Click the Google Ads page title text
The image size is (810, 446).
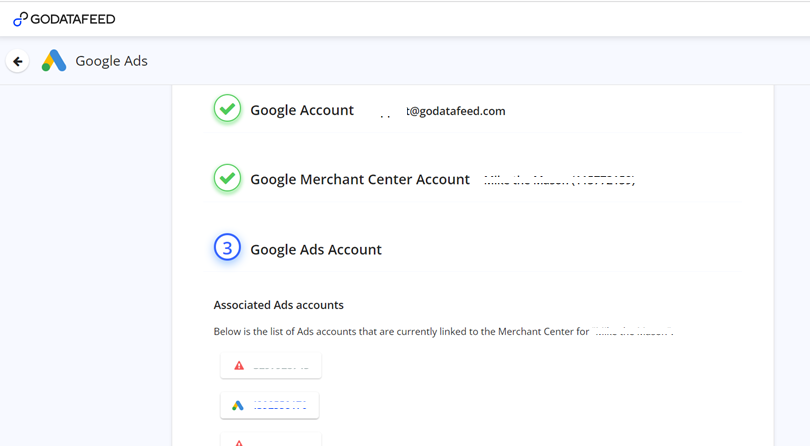point(112,61)
